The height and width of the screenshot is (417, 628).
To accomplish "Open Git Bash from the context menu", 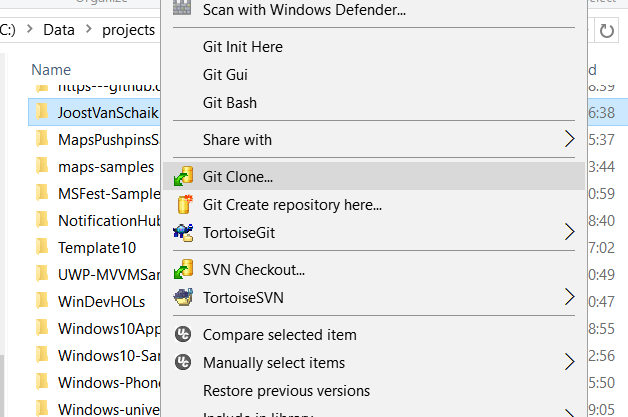I will click(229, 103).
